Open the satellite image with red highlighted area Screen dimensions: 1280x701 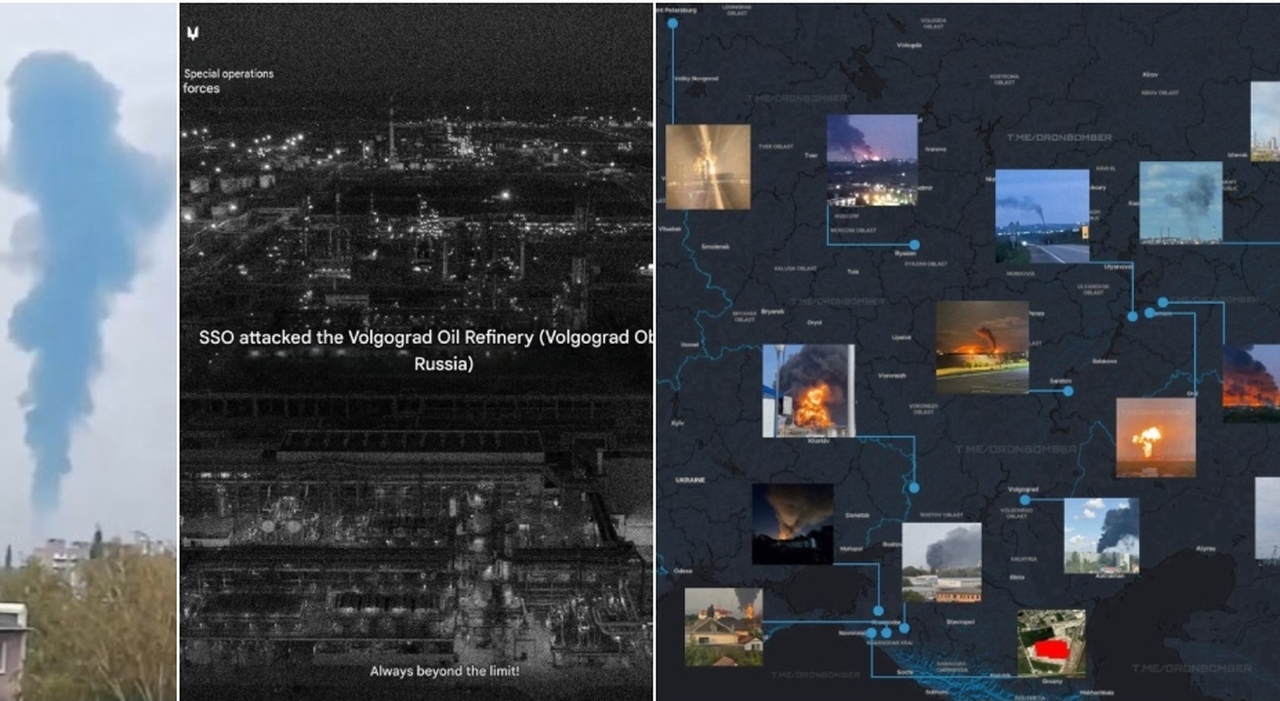pyautogui.click(x=1051, y=643)
